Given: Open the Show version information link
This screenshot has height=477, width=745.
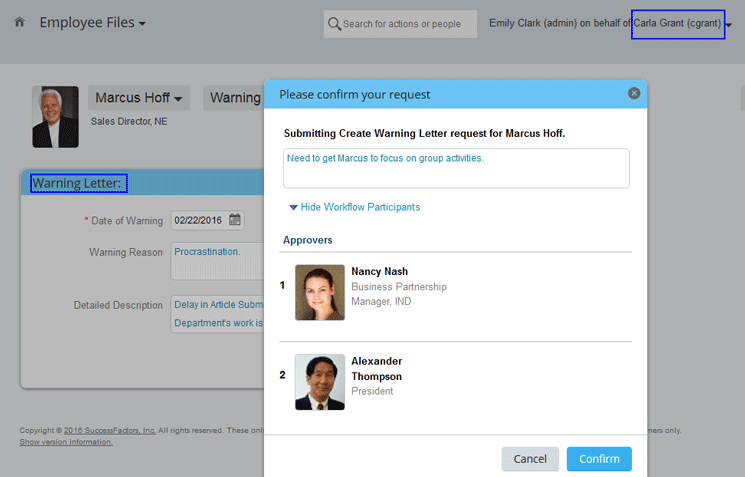Looking at the screenshot, I should 65,442.
